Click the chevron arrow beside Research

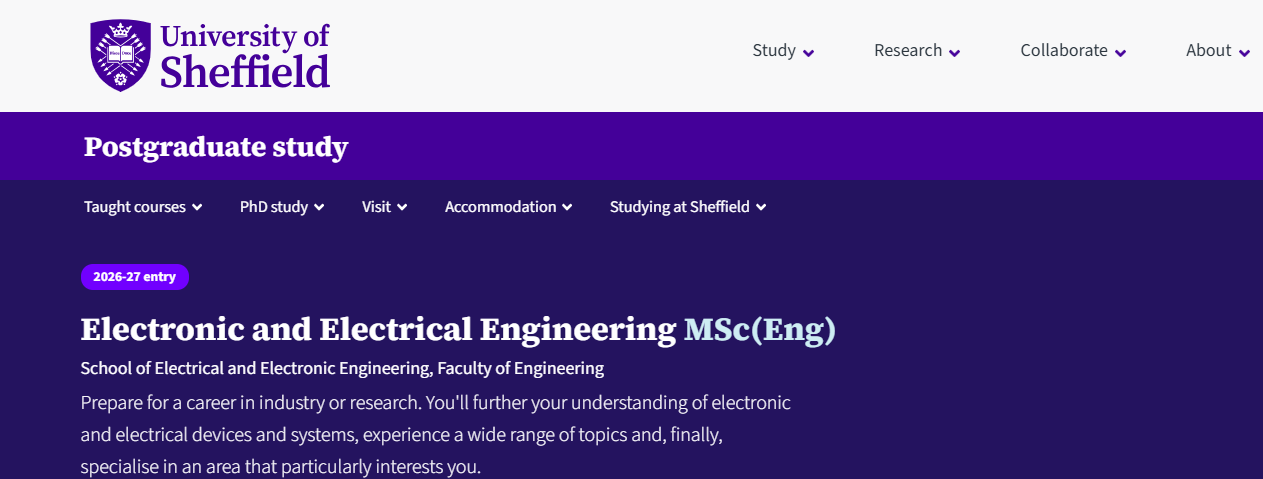[x=955, y=53]
